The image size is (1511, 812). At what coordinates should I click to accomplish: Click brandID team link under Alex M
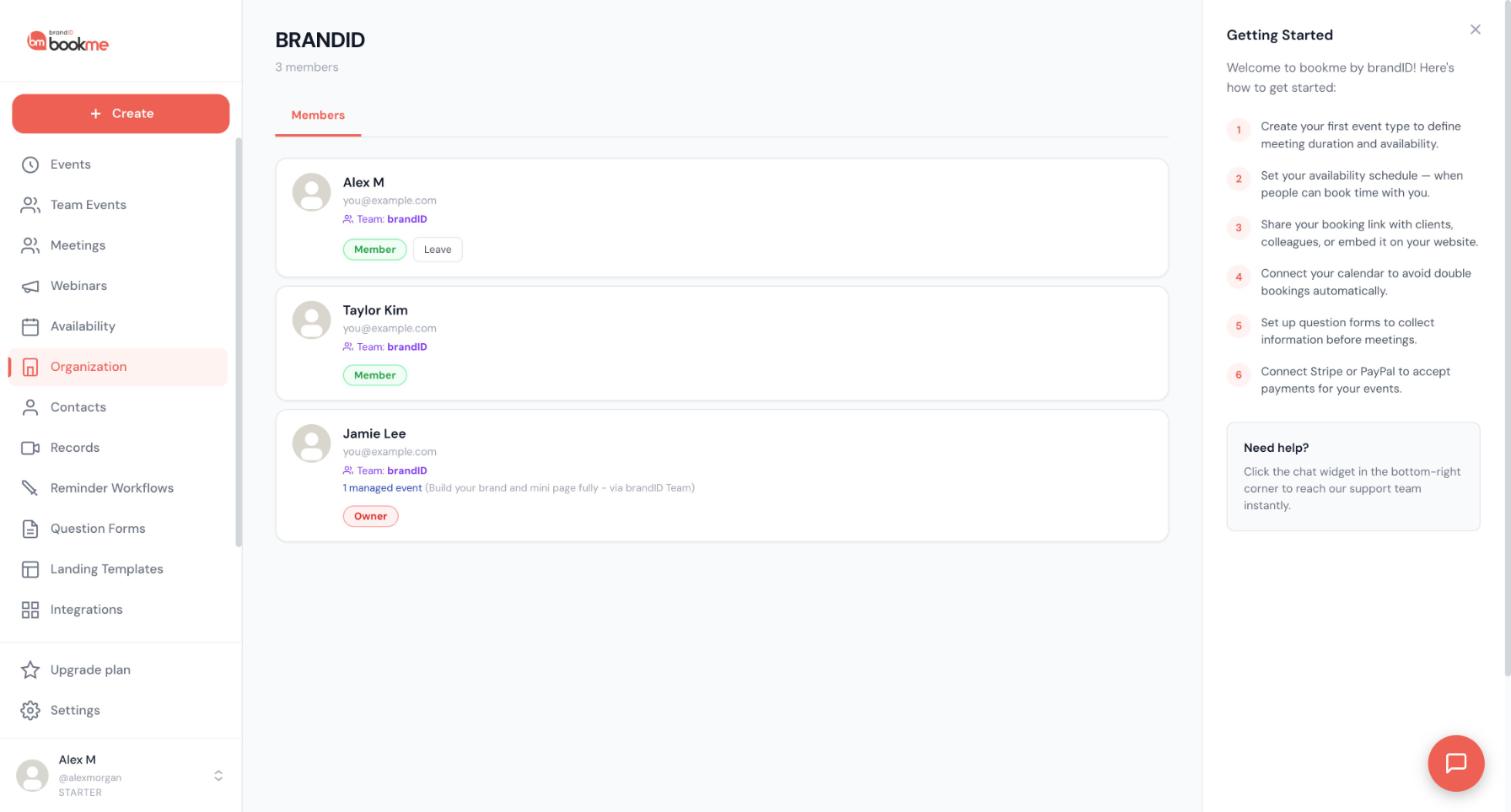click(x=407, y=219)
